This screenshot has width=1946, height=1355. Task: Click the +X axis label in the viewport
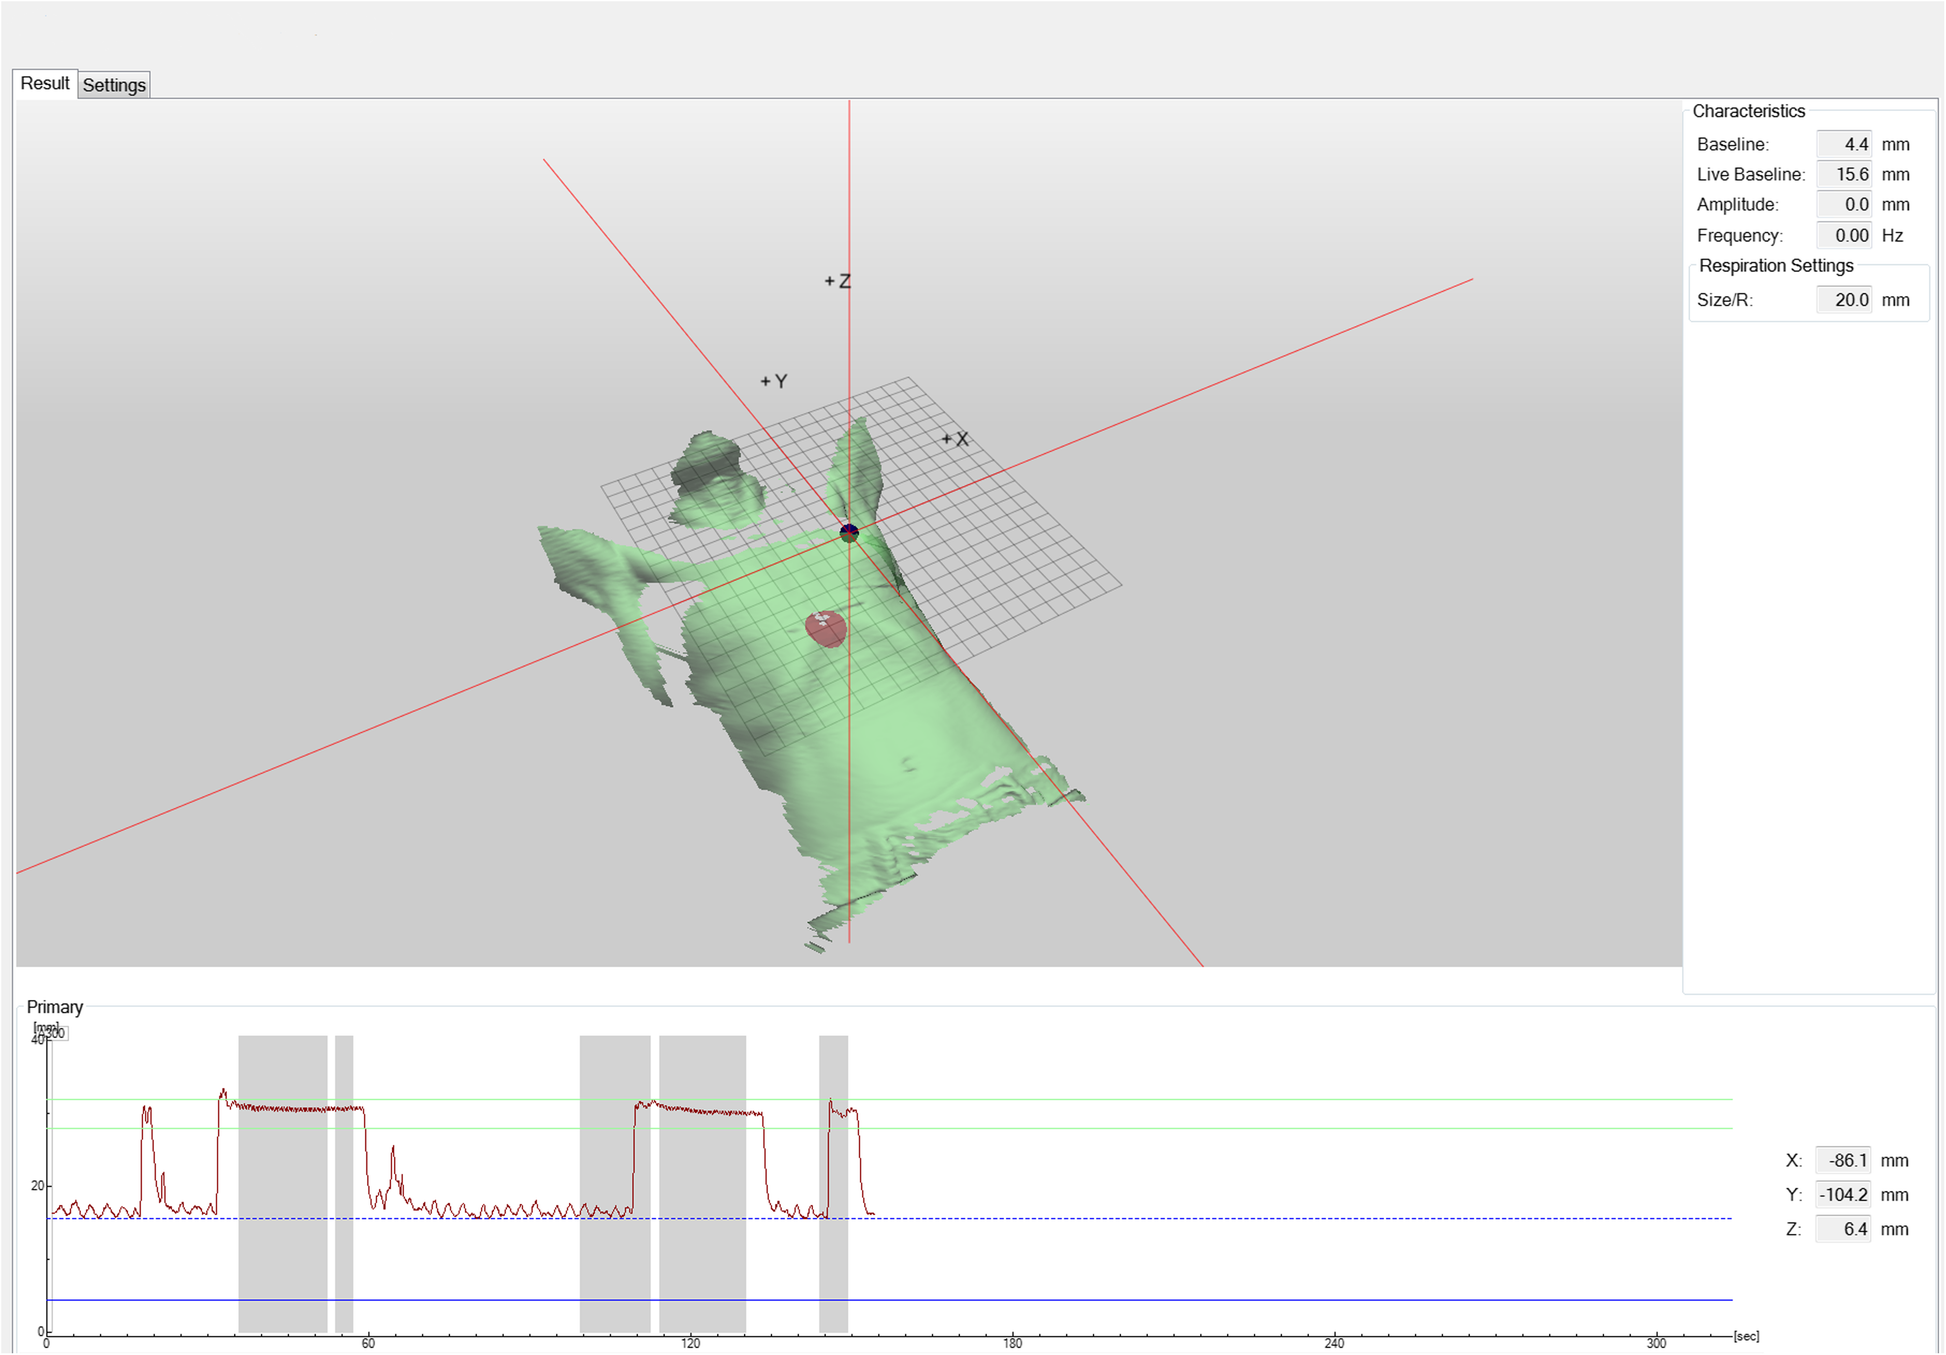coord(955,437)
